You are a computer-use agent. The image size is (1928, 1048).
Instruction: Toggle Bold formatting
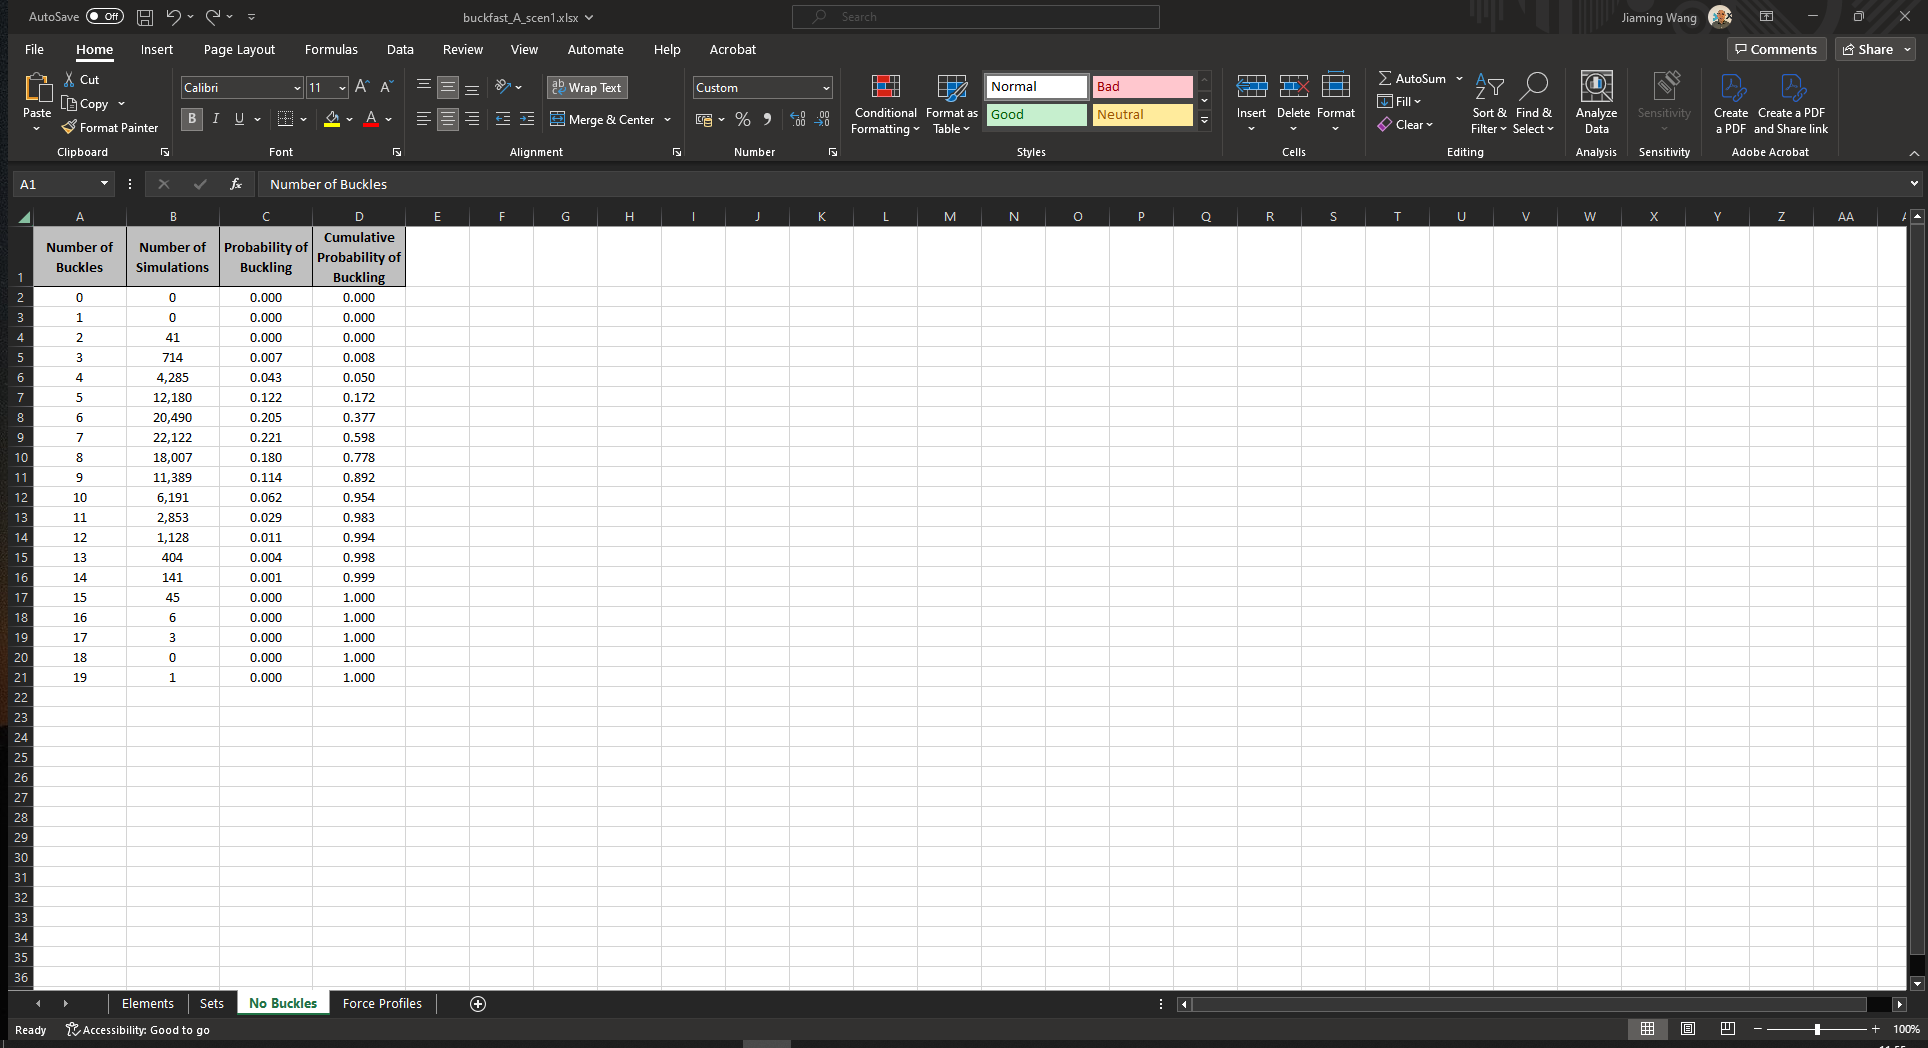tap(192, 120)
